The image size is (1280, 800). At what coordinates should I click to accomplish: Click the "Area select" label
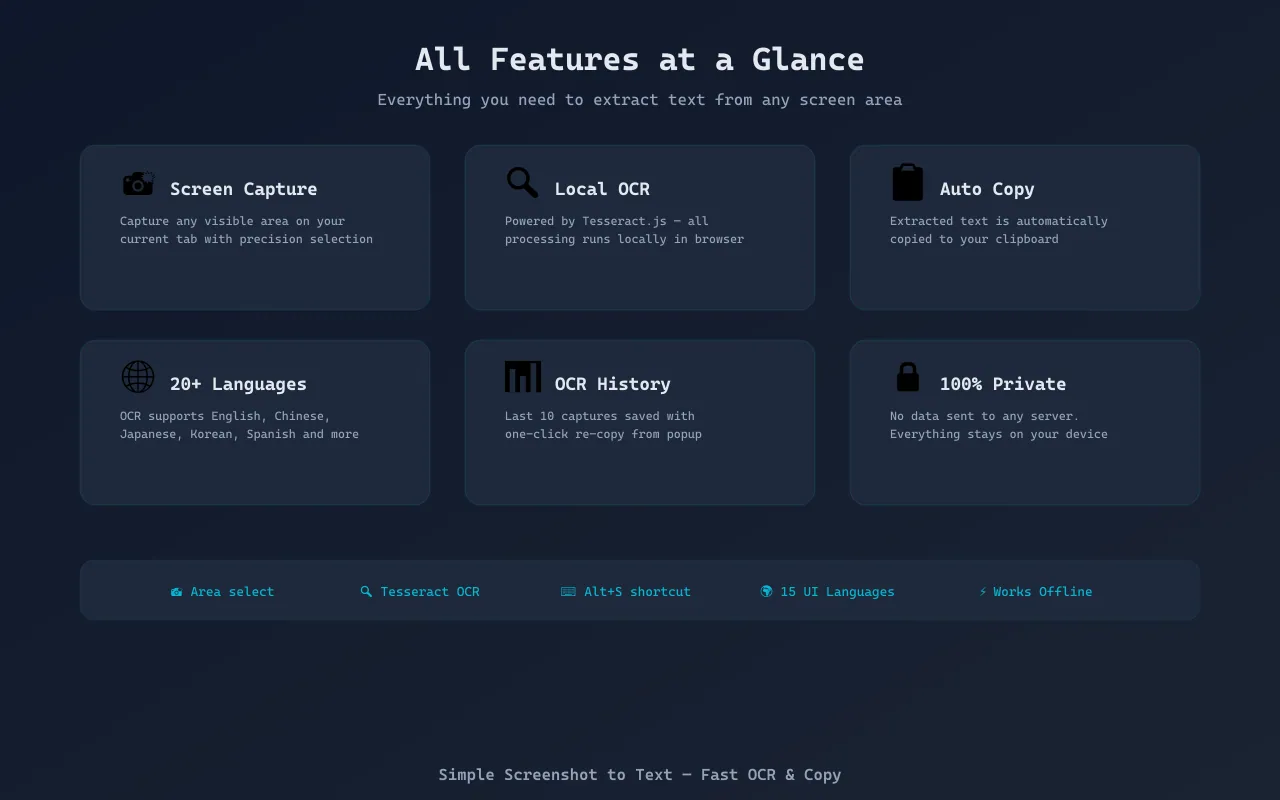[x=232, y=592]
